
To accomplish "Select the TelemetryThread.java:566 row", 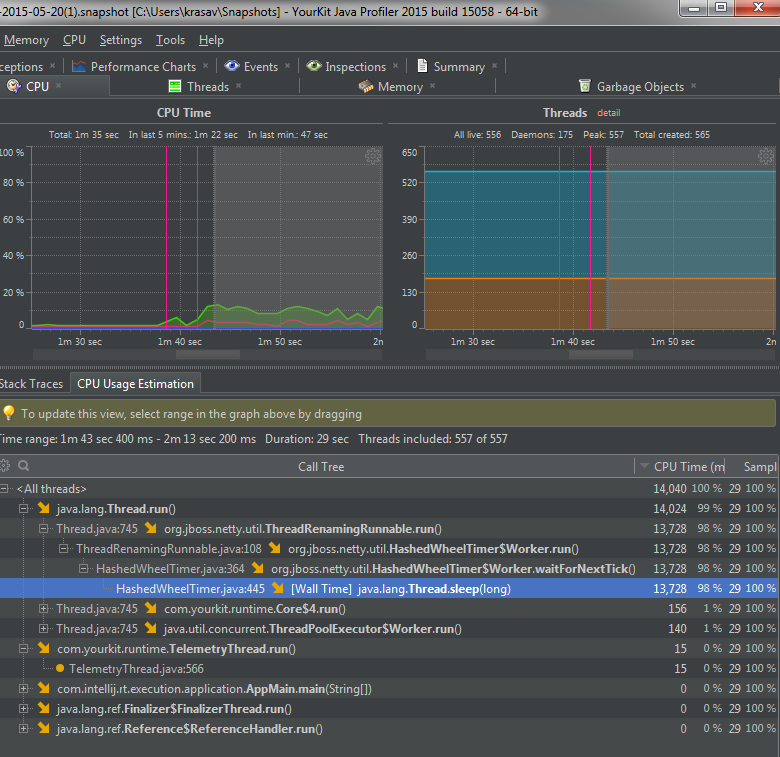I will click(x=388, y=669).
